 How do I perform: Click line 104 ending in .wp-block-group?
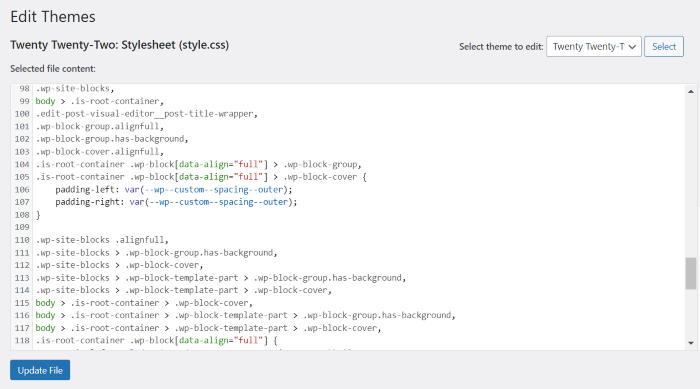pyautogui.click(x=198, y=164)
